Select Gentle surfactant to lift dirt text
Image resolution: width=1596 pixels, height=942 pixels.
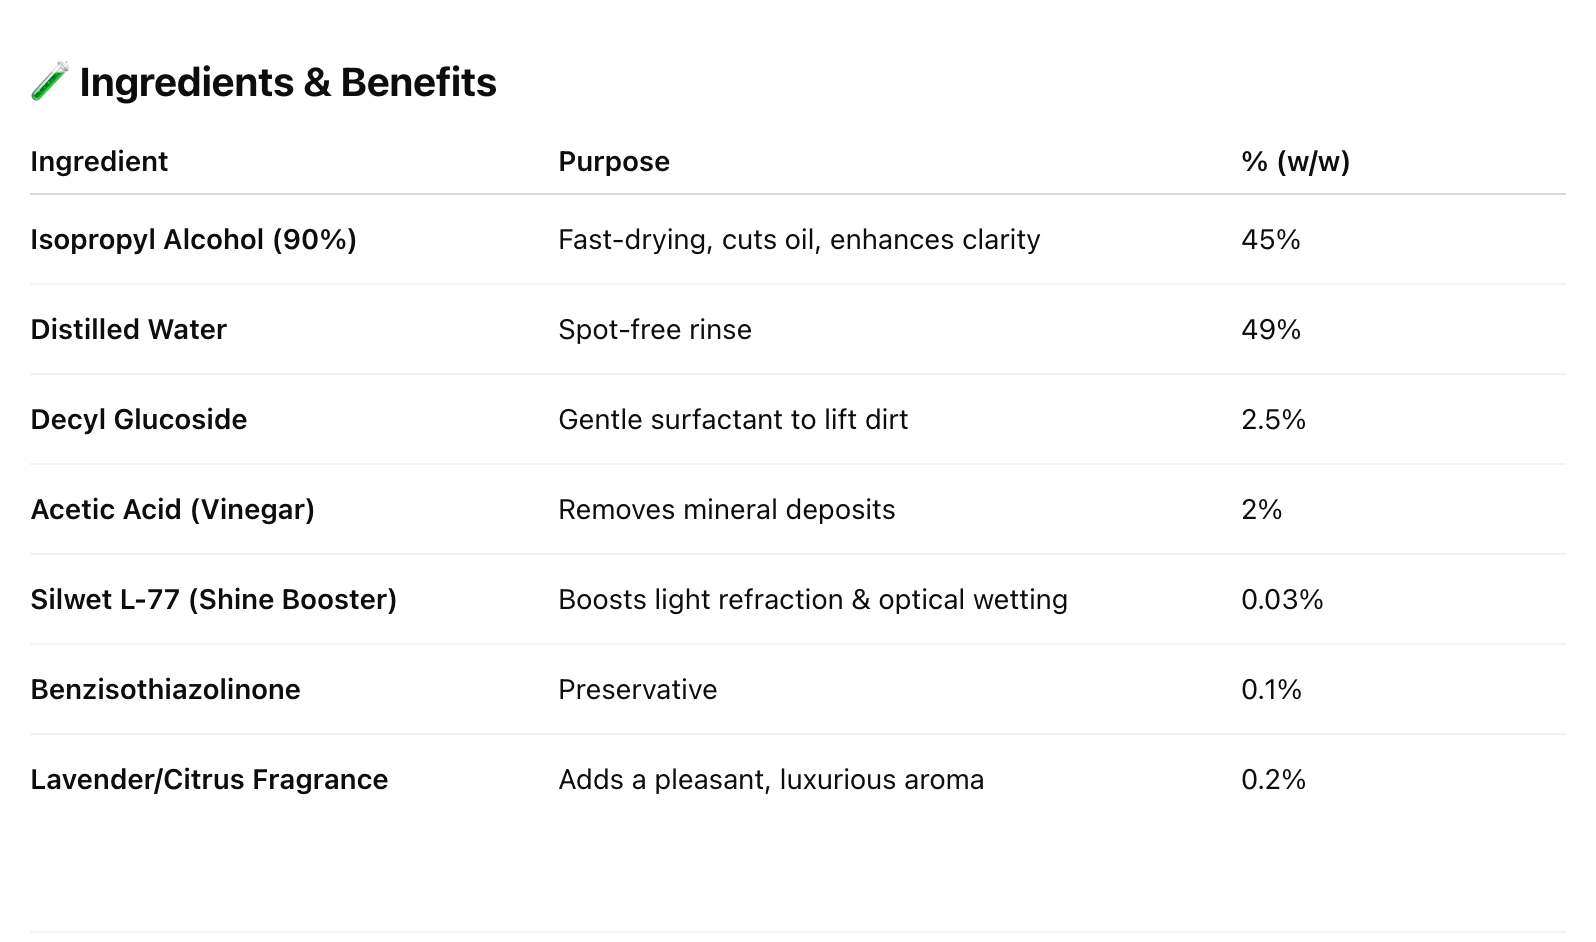click(733, 420)
